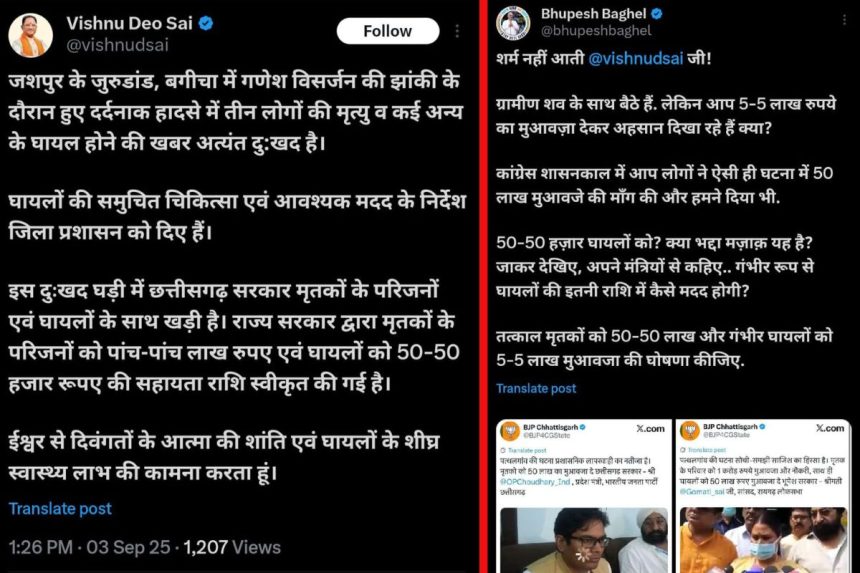This screenshot has width=860, height=573.
Task: Click the BJP lotus logo in right embedded post
Action: click(690, 430)
